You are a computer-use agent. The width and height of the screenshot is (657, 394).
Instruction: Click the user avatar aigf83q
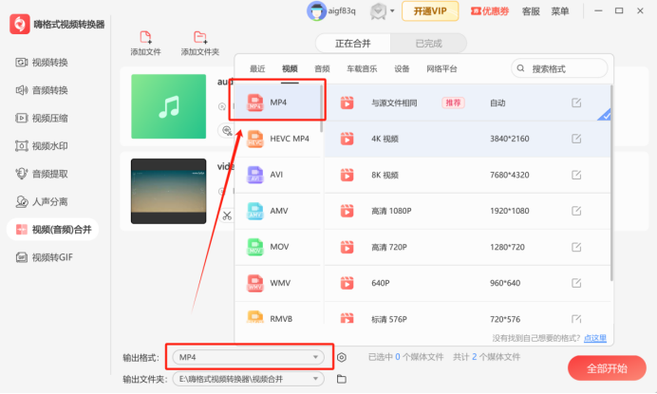click(316, 11)
